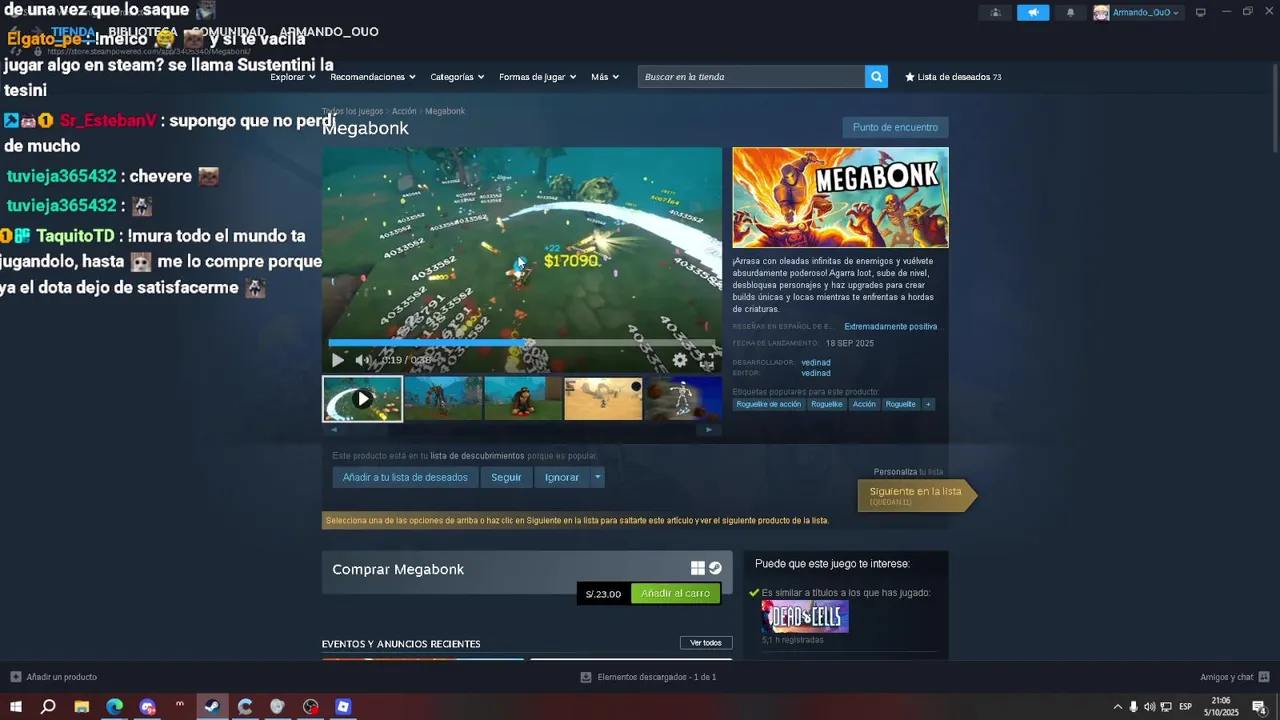Select the skeleton screenshot thumbnail
The width and height of the screenshot is (1280, 720).
(683, 398)
